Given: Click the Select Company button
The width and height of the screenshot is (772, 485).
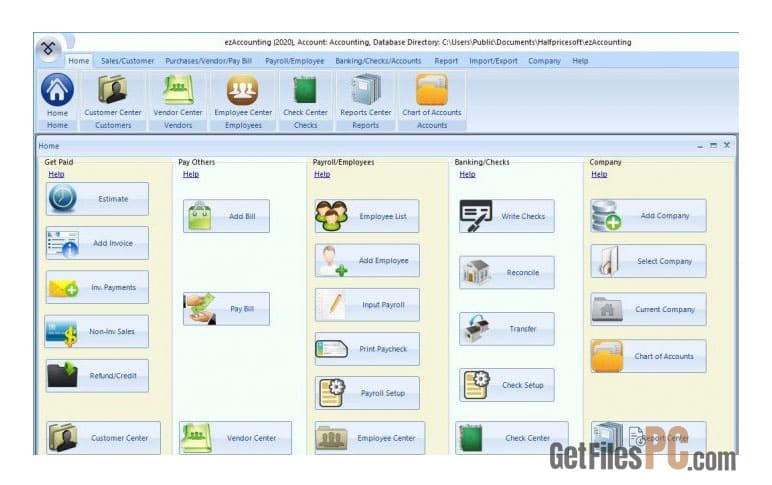Looking at the screenshot, I should (648, 261).
